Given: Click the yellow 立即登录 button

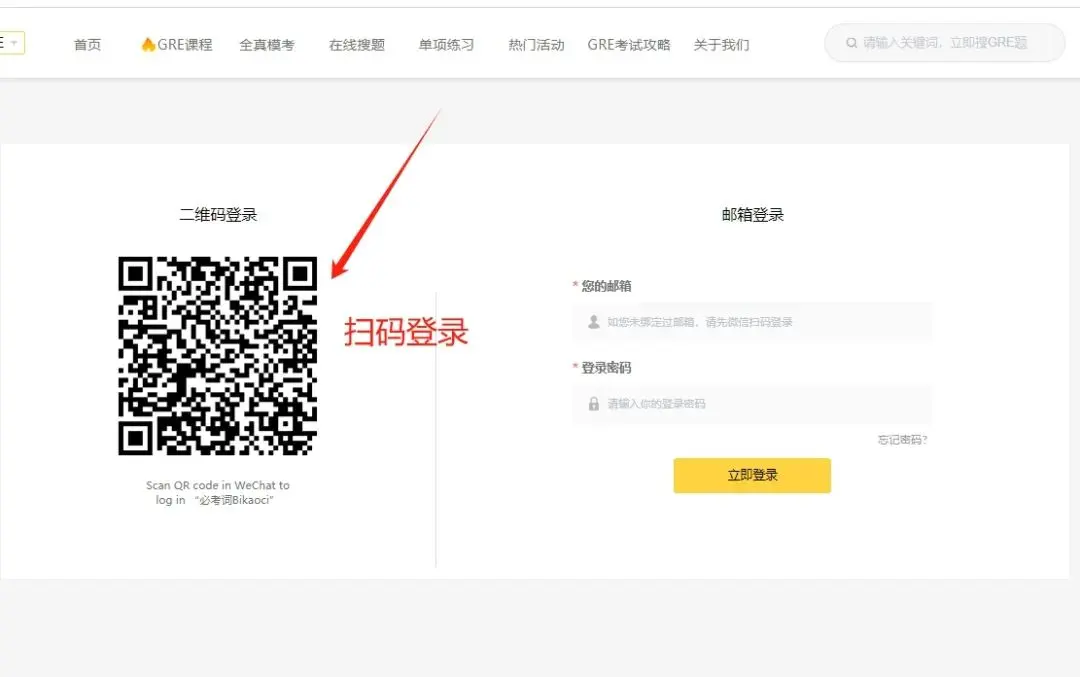Looking at the screenshot, I should coord(752,475).
